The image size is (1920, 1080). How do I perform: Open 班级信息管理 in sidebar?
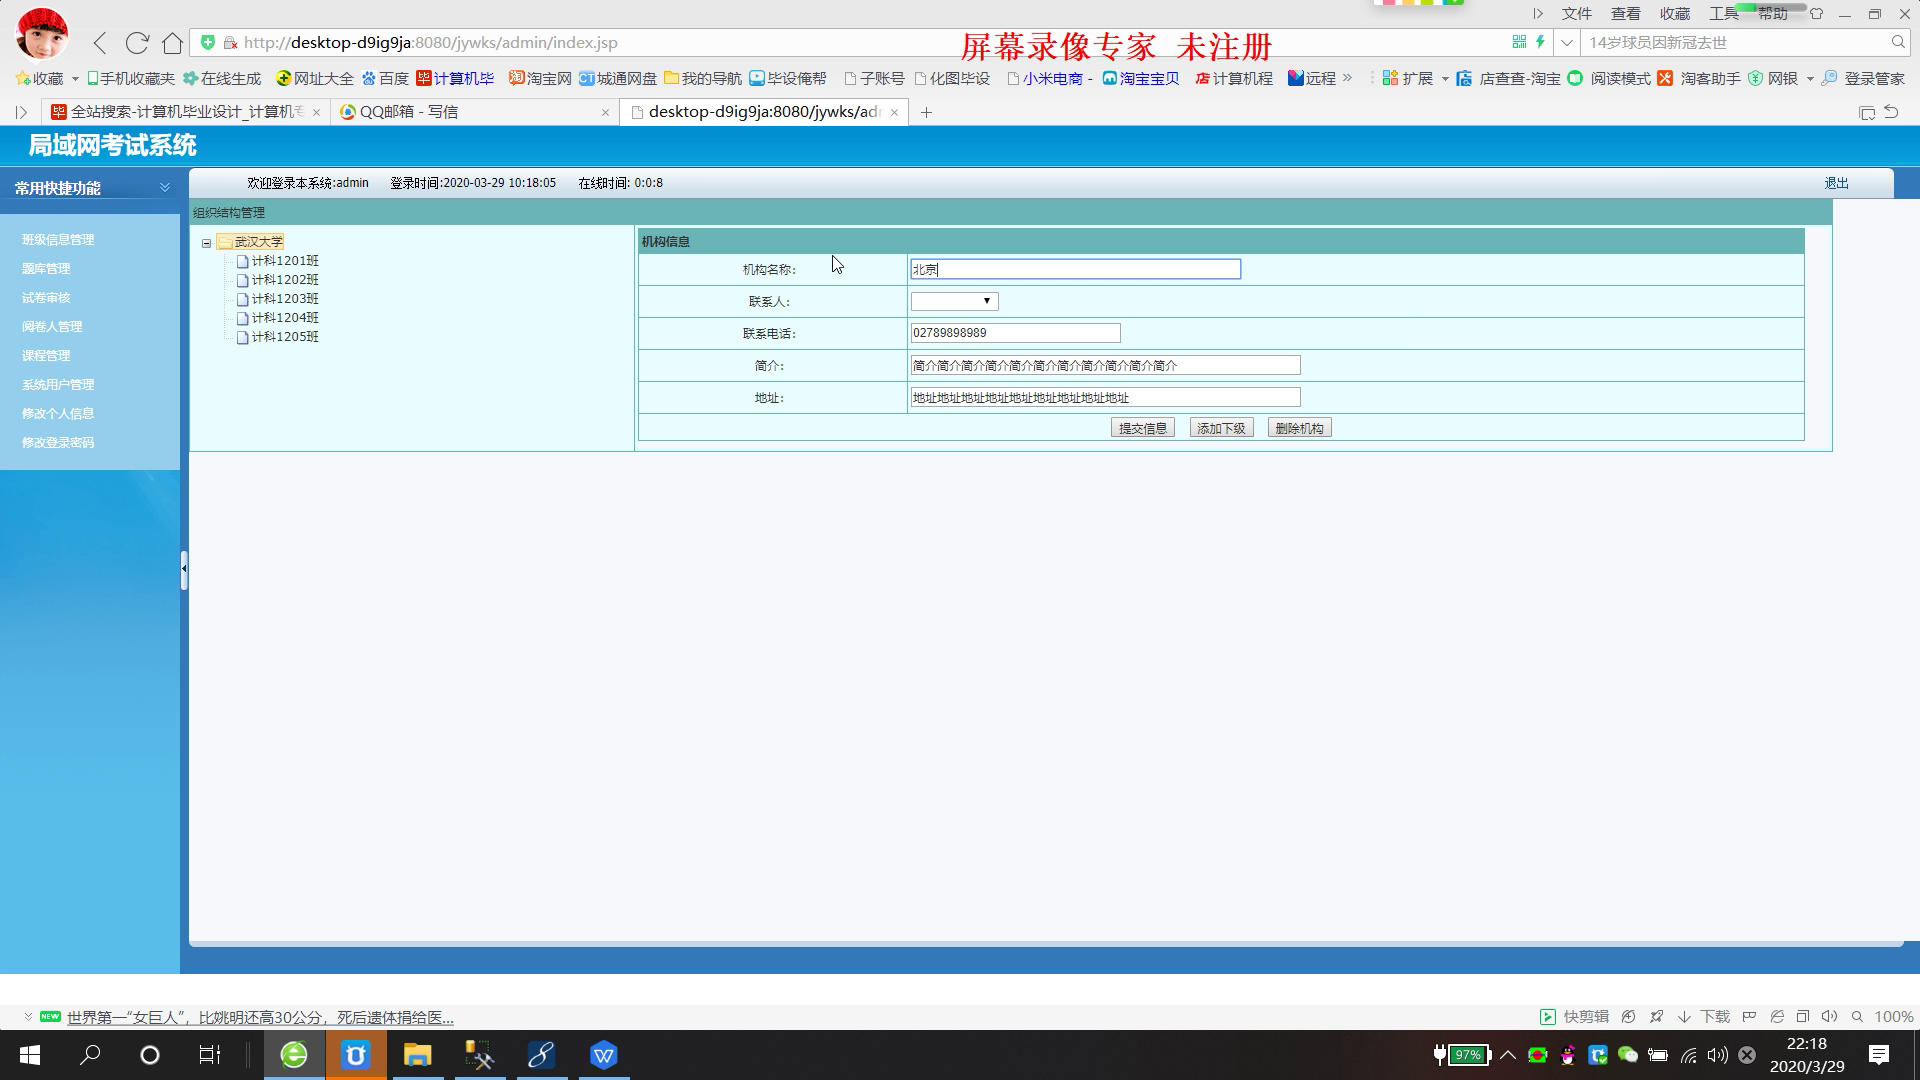pos(58,240)
